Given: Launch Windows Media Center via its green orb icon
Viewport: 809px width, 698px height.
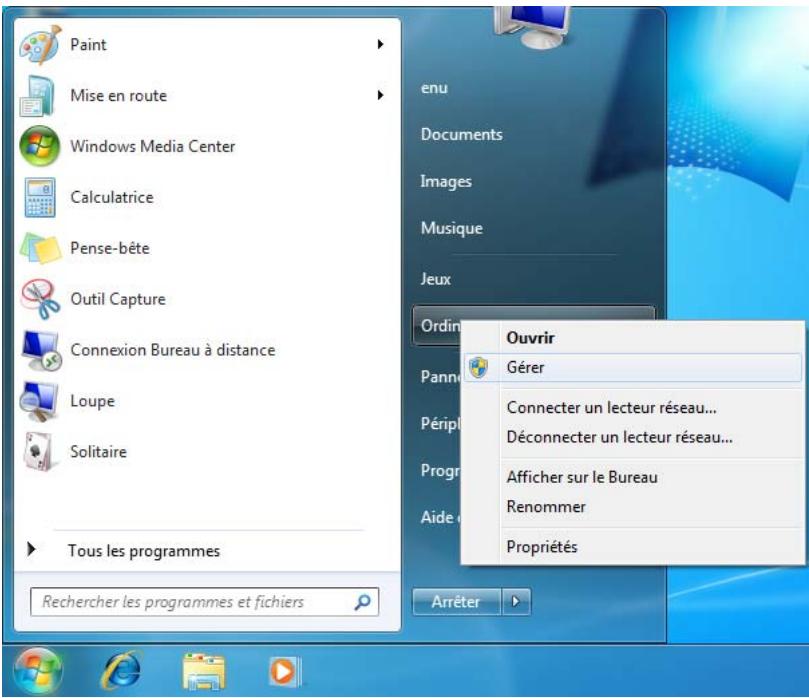Looking at the screenshot, I should point(39,146).
